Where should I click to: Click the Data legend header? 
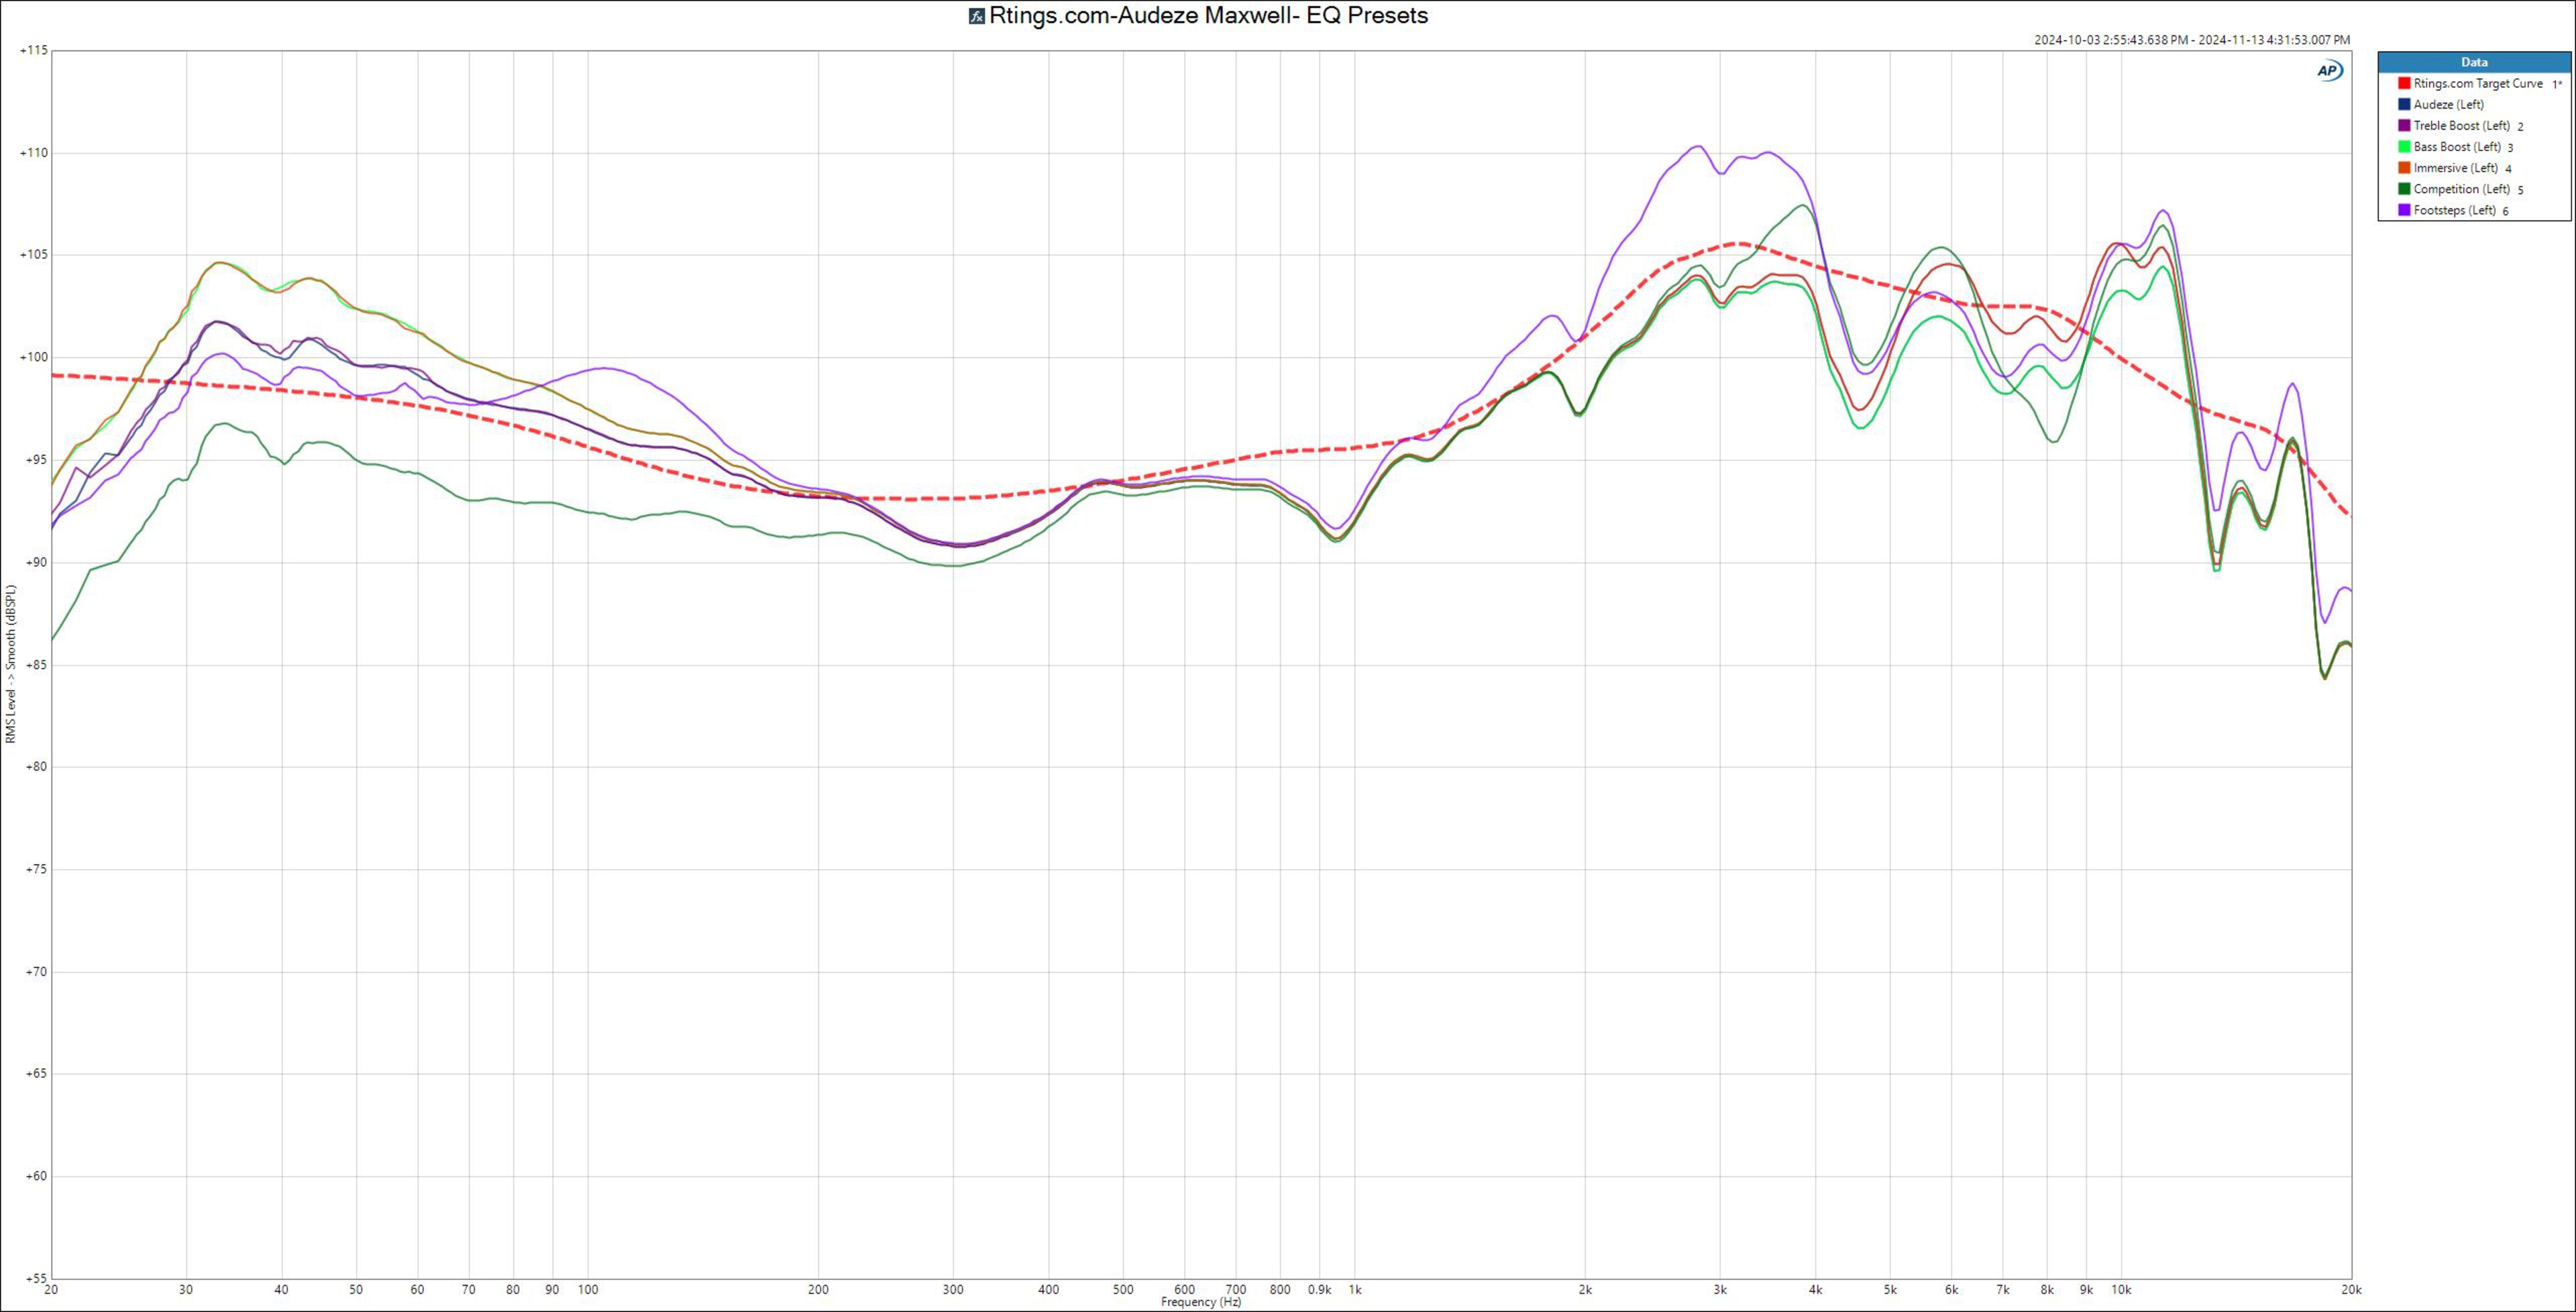click(x=2474, y=62)
